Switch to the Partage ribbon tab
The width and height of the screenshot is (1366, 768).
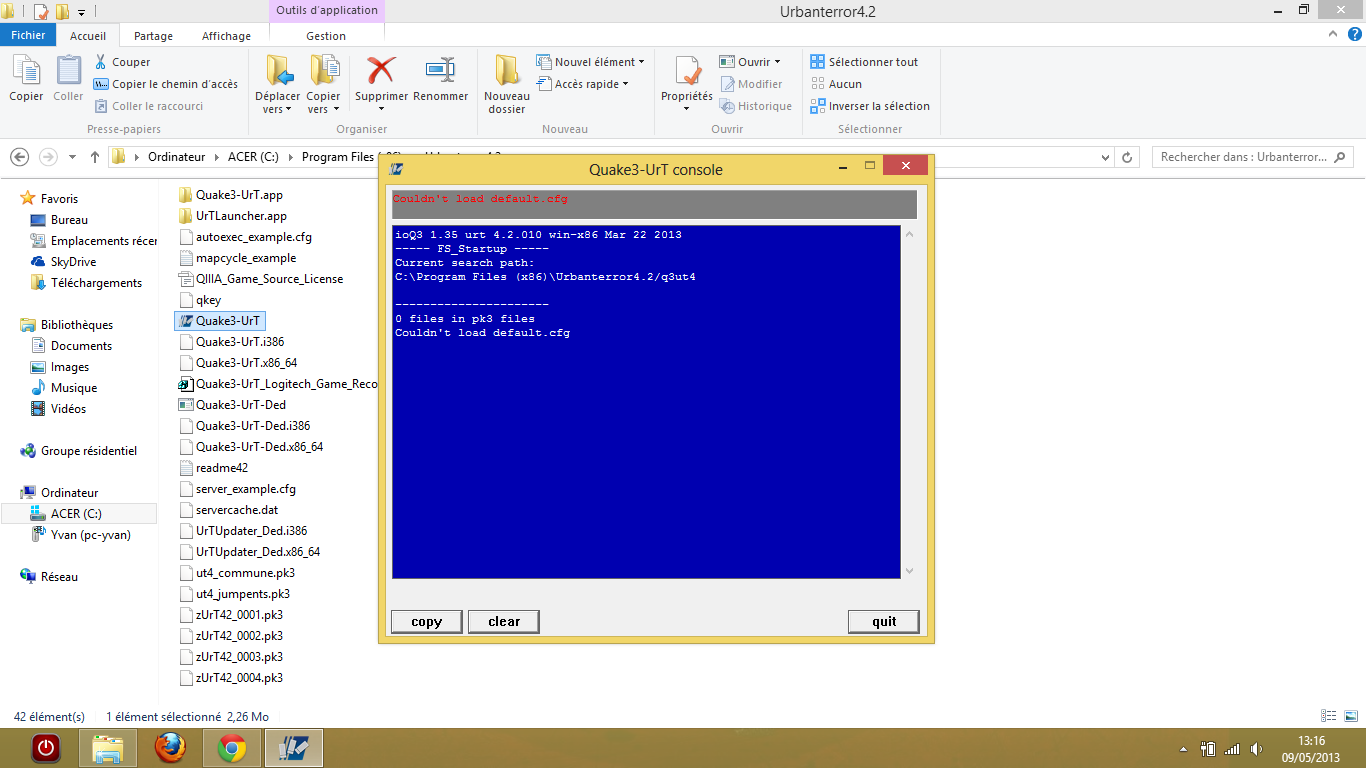[153, 35]
